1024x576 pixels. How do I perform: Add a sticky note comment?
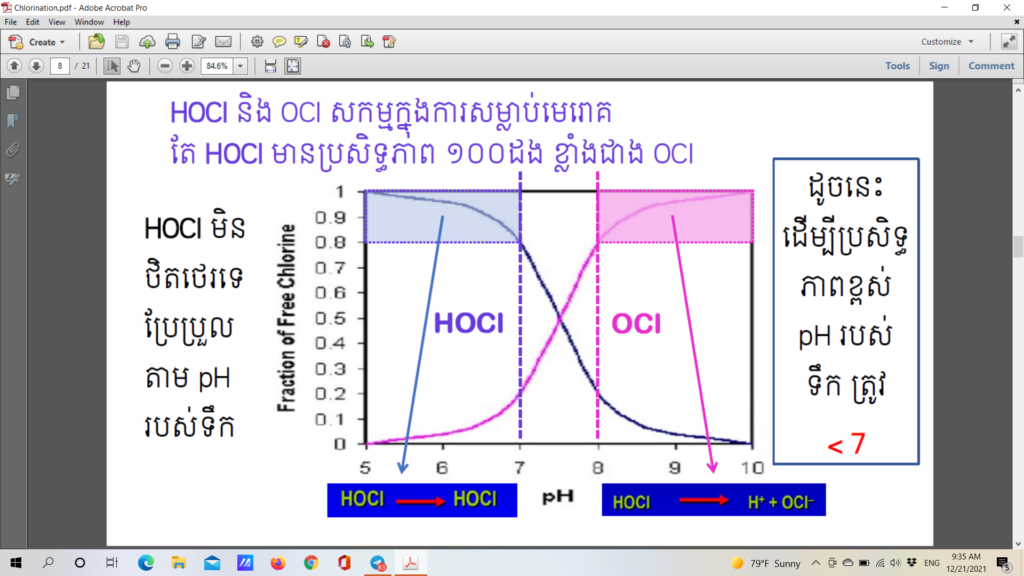pyautogui.click(x=279, y=42)
